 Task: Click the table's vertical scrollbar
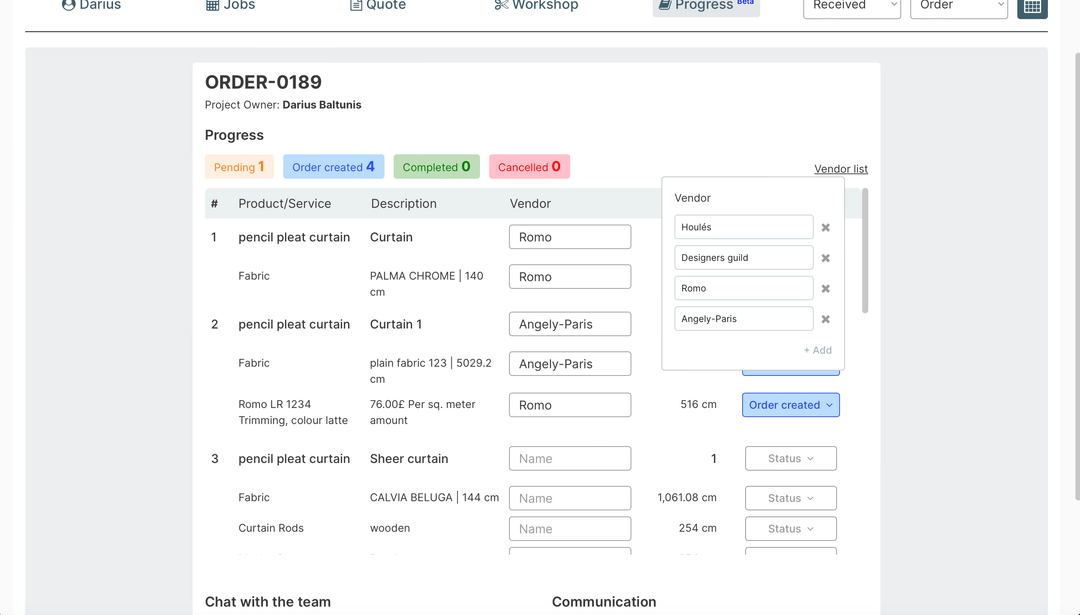pos(864,251)
